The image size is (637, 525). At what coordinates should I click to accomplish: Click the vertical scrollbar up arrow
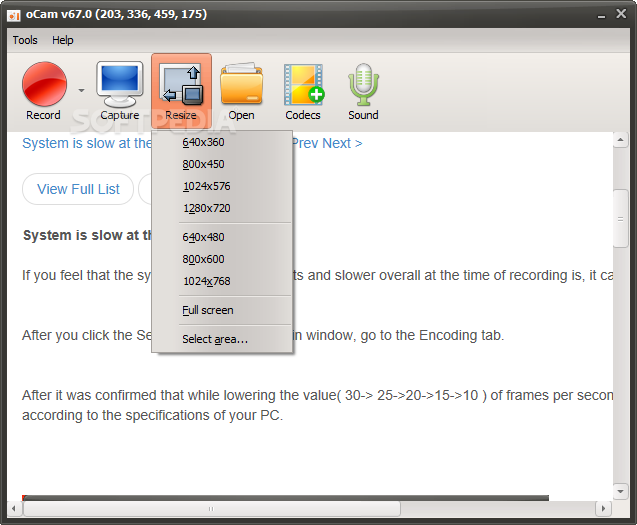(620, 140)
